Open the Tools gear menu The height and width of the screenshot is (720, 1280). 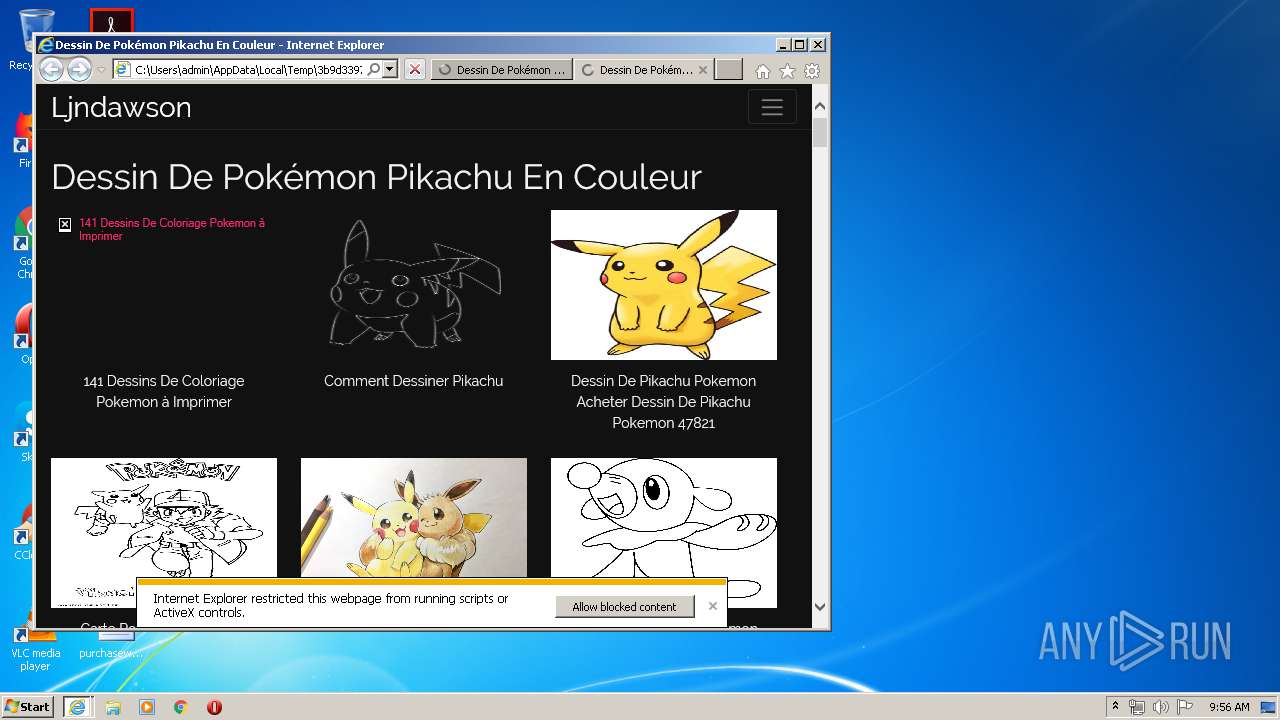click(x=812, y=71)
